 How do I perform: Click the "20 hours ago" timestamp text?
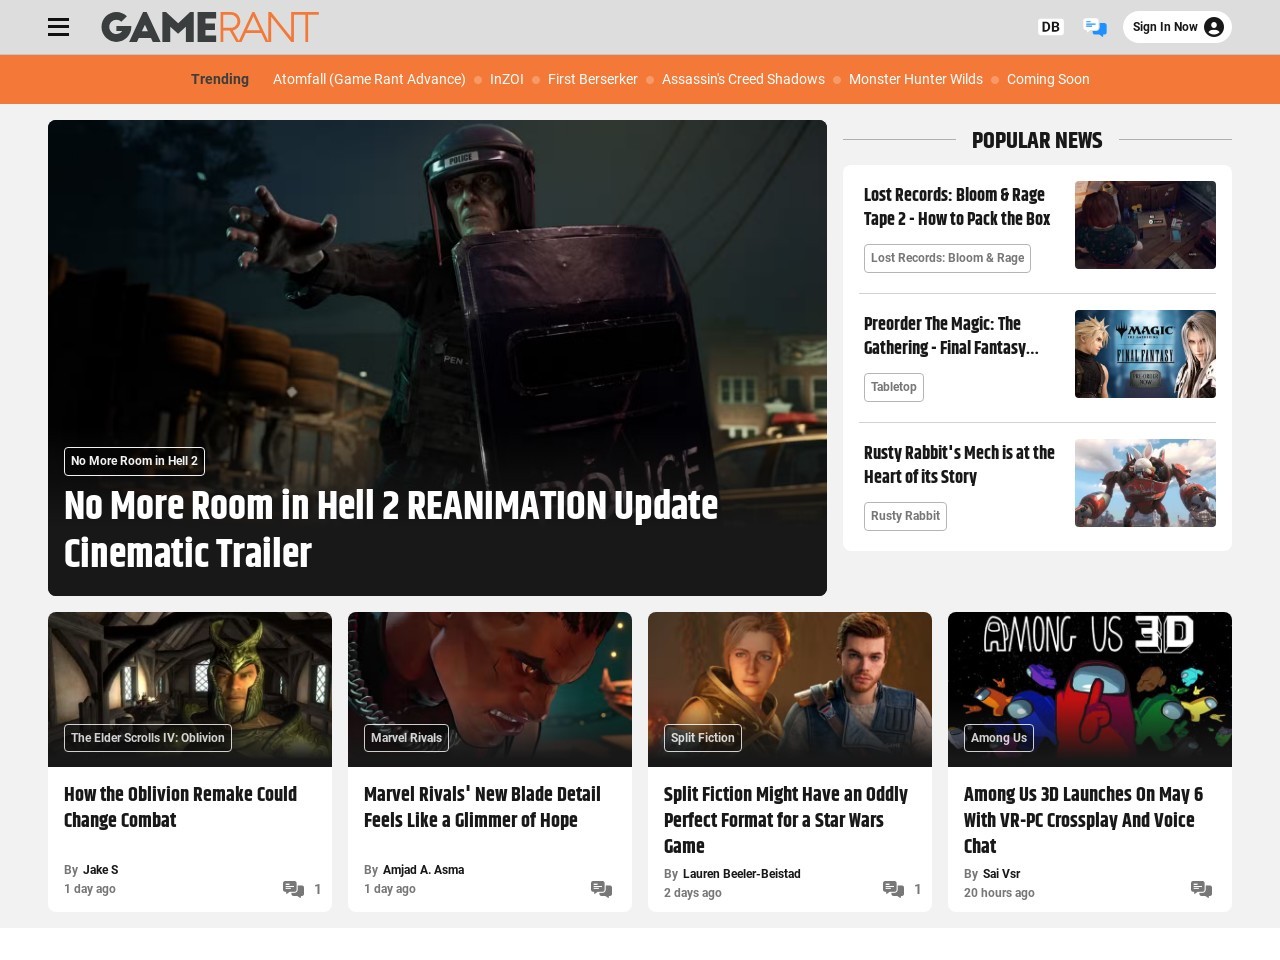pos(999,893)
